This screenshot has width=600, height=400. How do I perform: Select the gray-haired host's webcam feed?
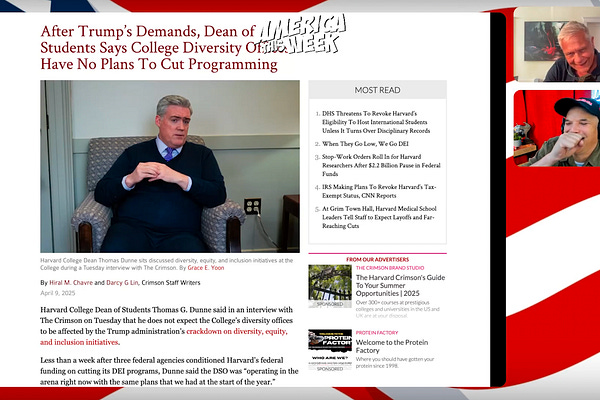tap(557, 44)
